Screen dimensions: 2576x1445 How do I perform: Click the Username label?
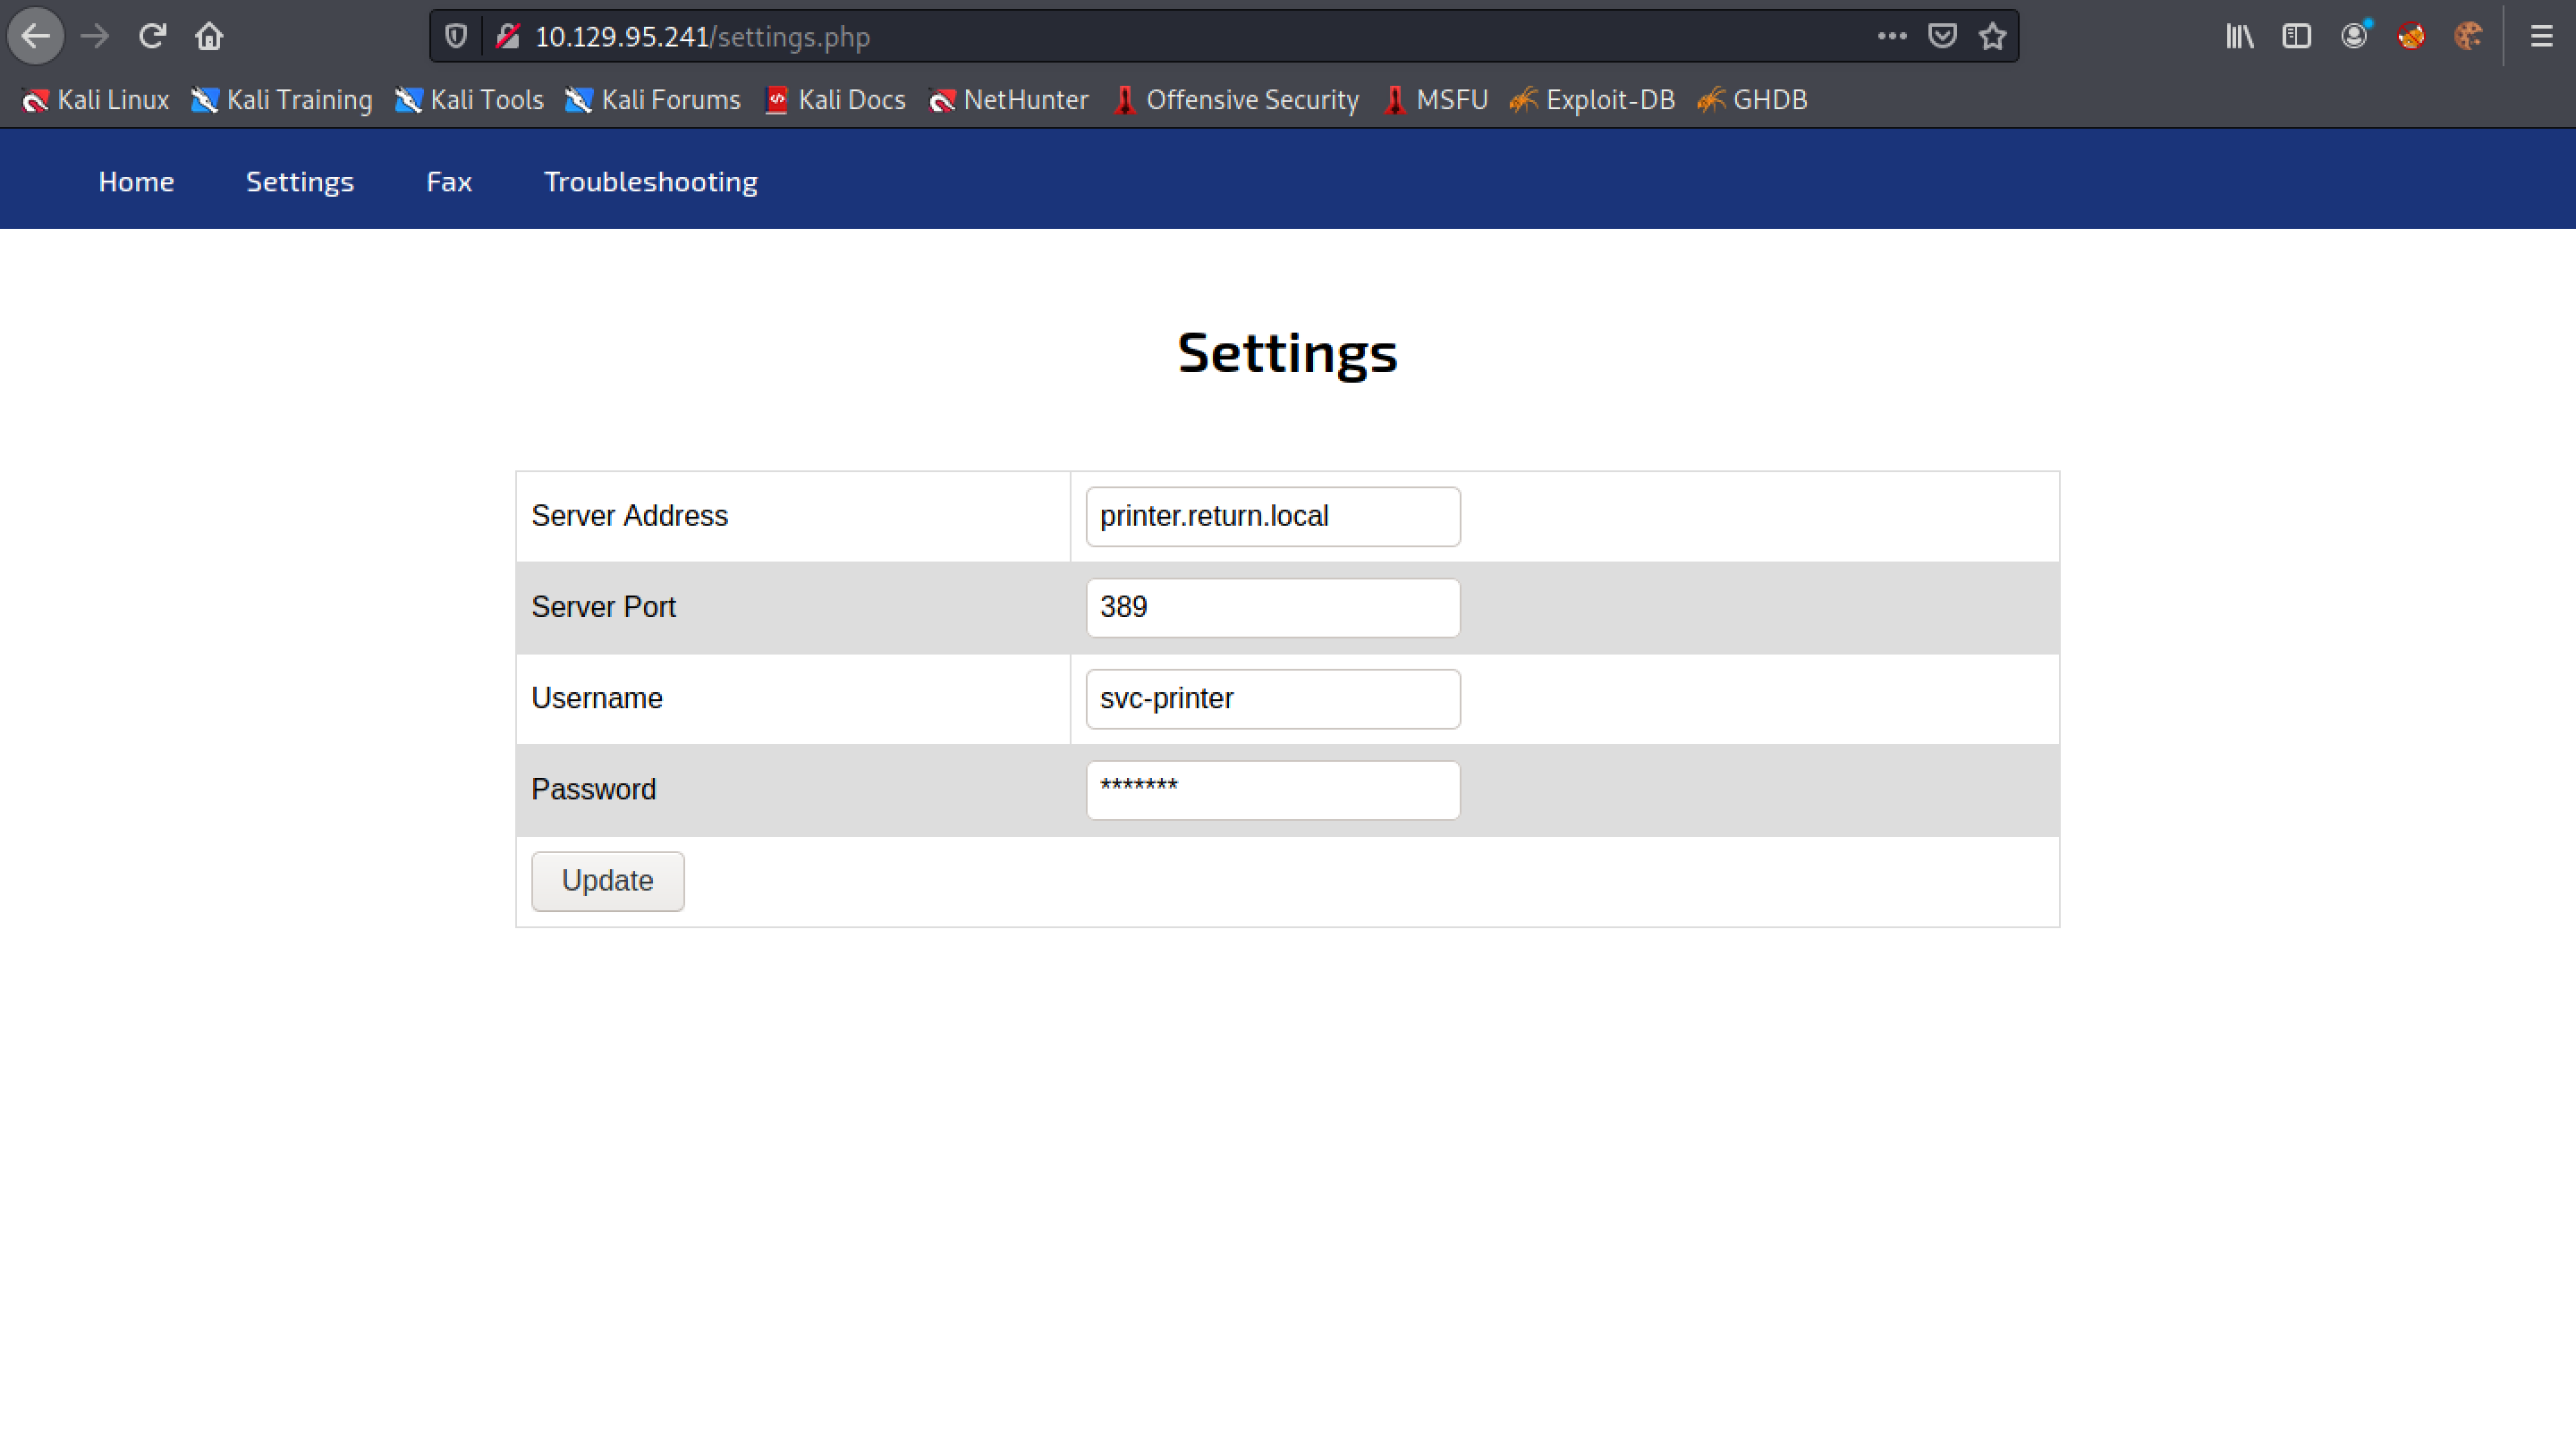pos(597,698)
